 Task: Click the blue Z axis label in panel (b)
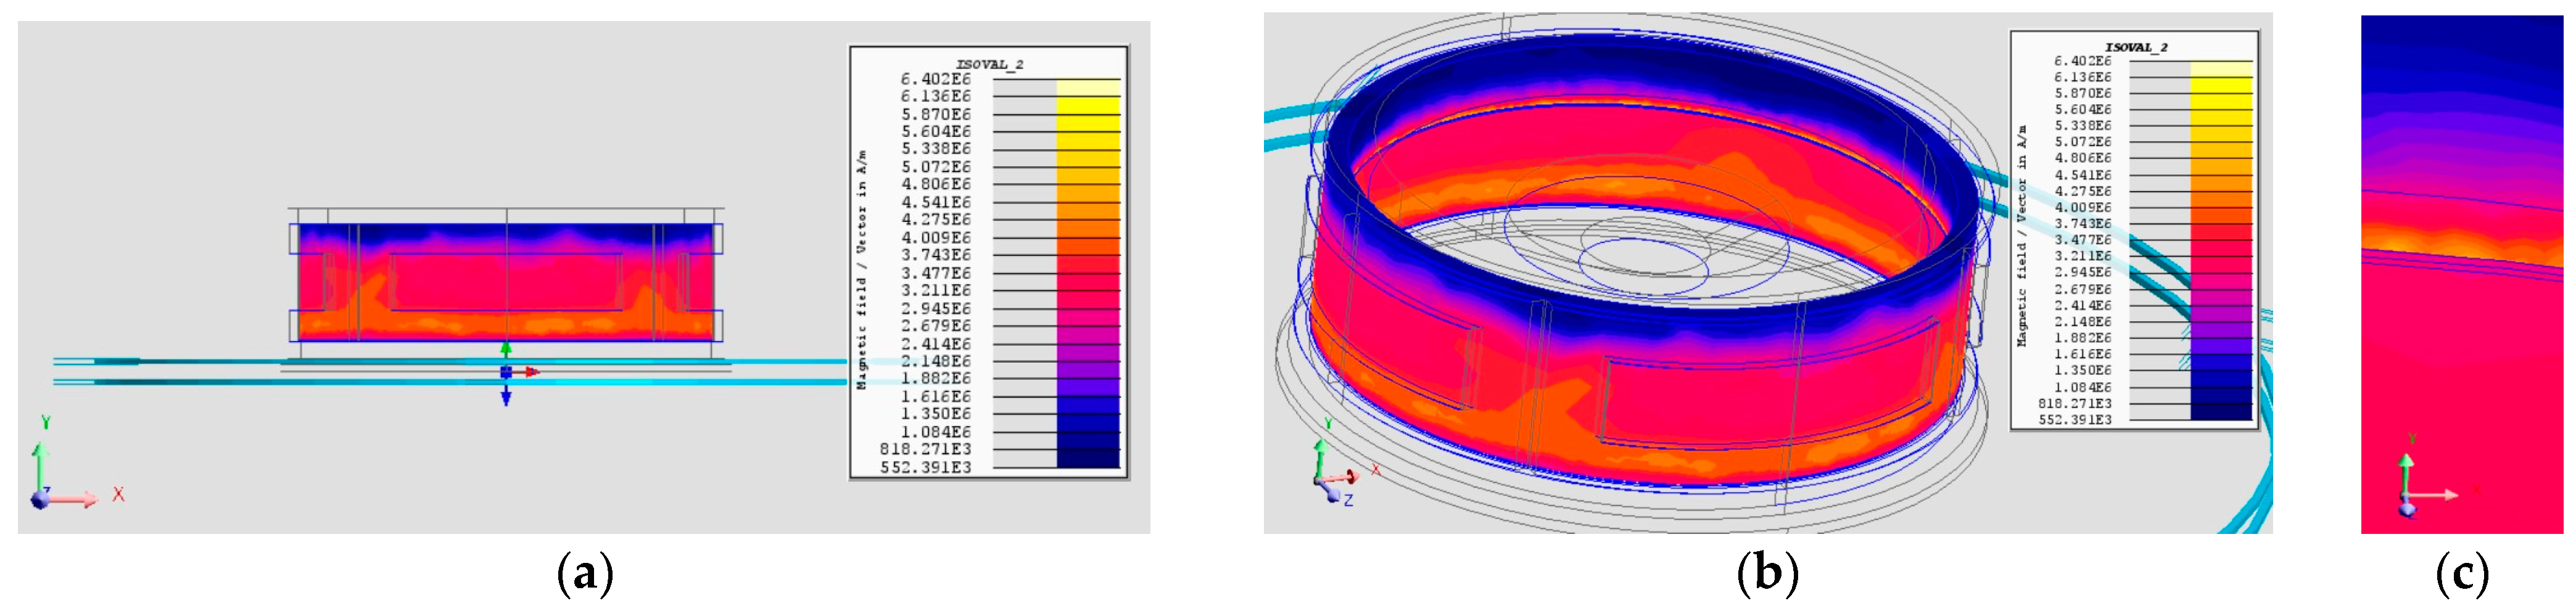coord(1348,500)
